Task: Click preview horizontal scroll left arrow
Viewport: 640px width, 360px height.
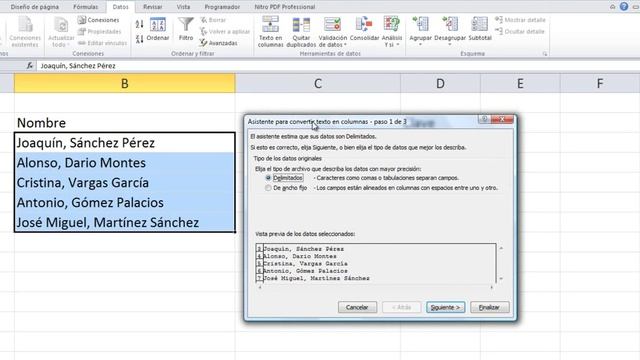Action: [x=260, y=287]
